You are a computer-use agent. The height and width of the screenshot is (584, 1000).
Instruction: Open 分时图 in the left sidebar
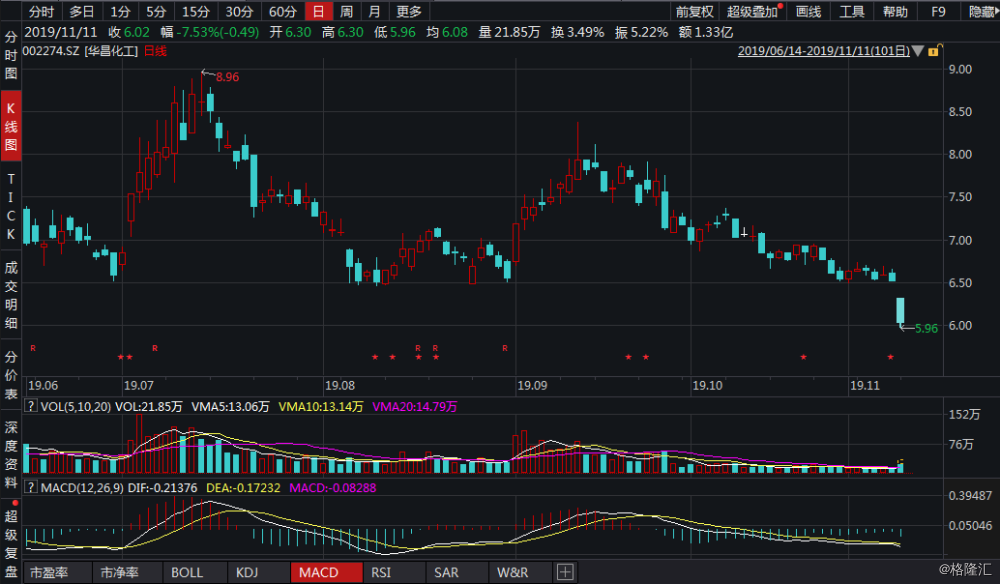click(x=11, y=55)
